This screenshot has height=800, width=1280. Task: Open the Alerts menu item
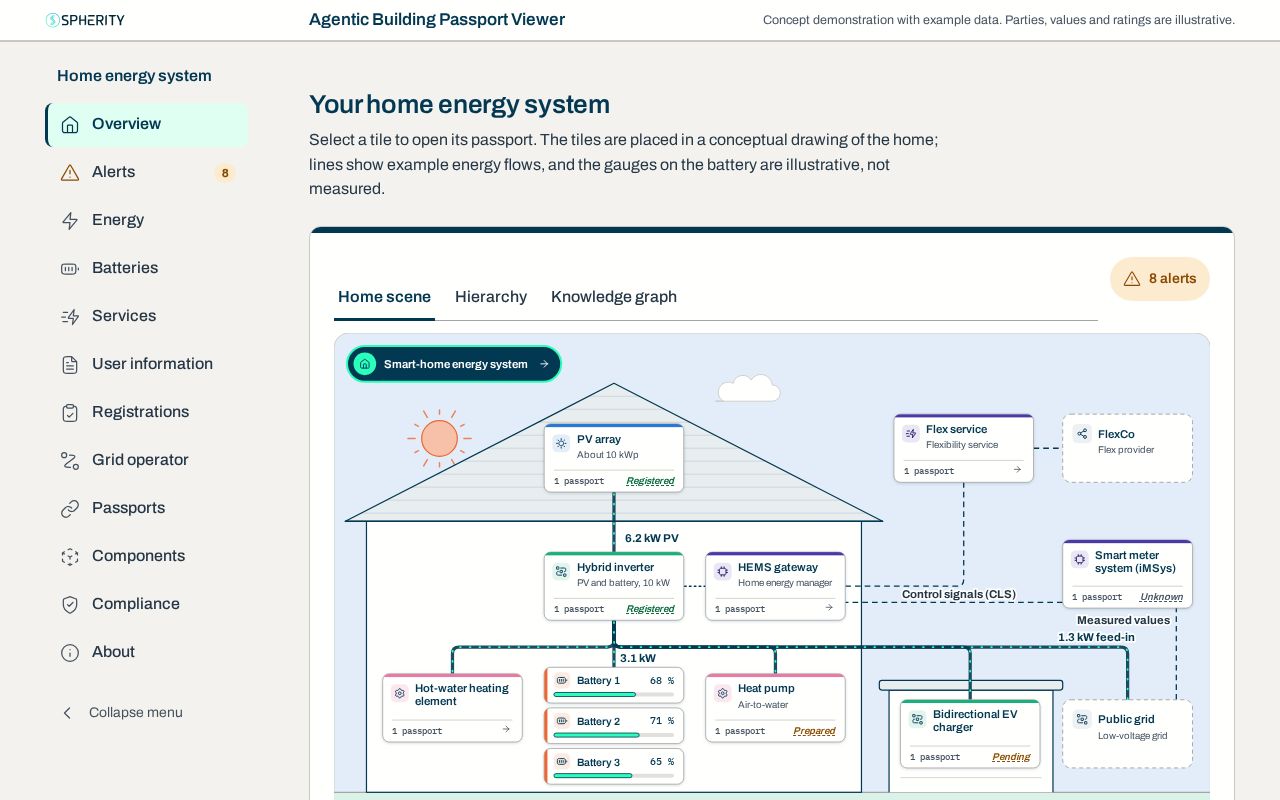tap(146, 172)
